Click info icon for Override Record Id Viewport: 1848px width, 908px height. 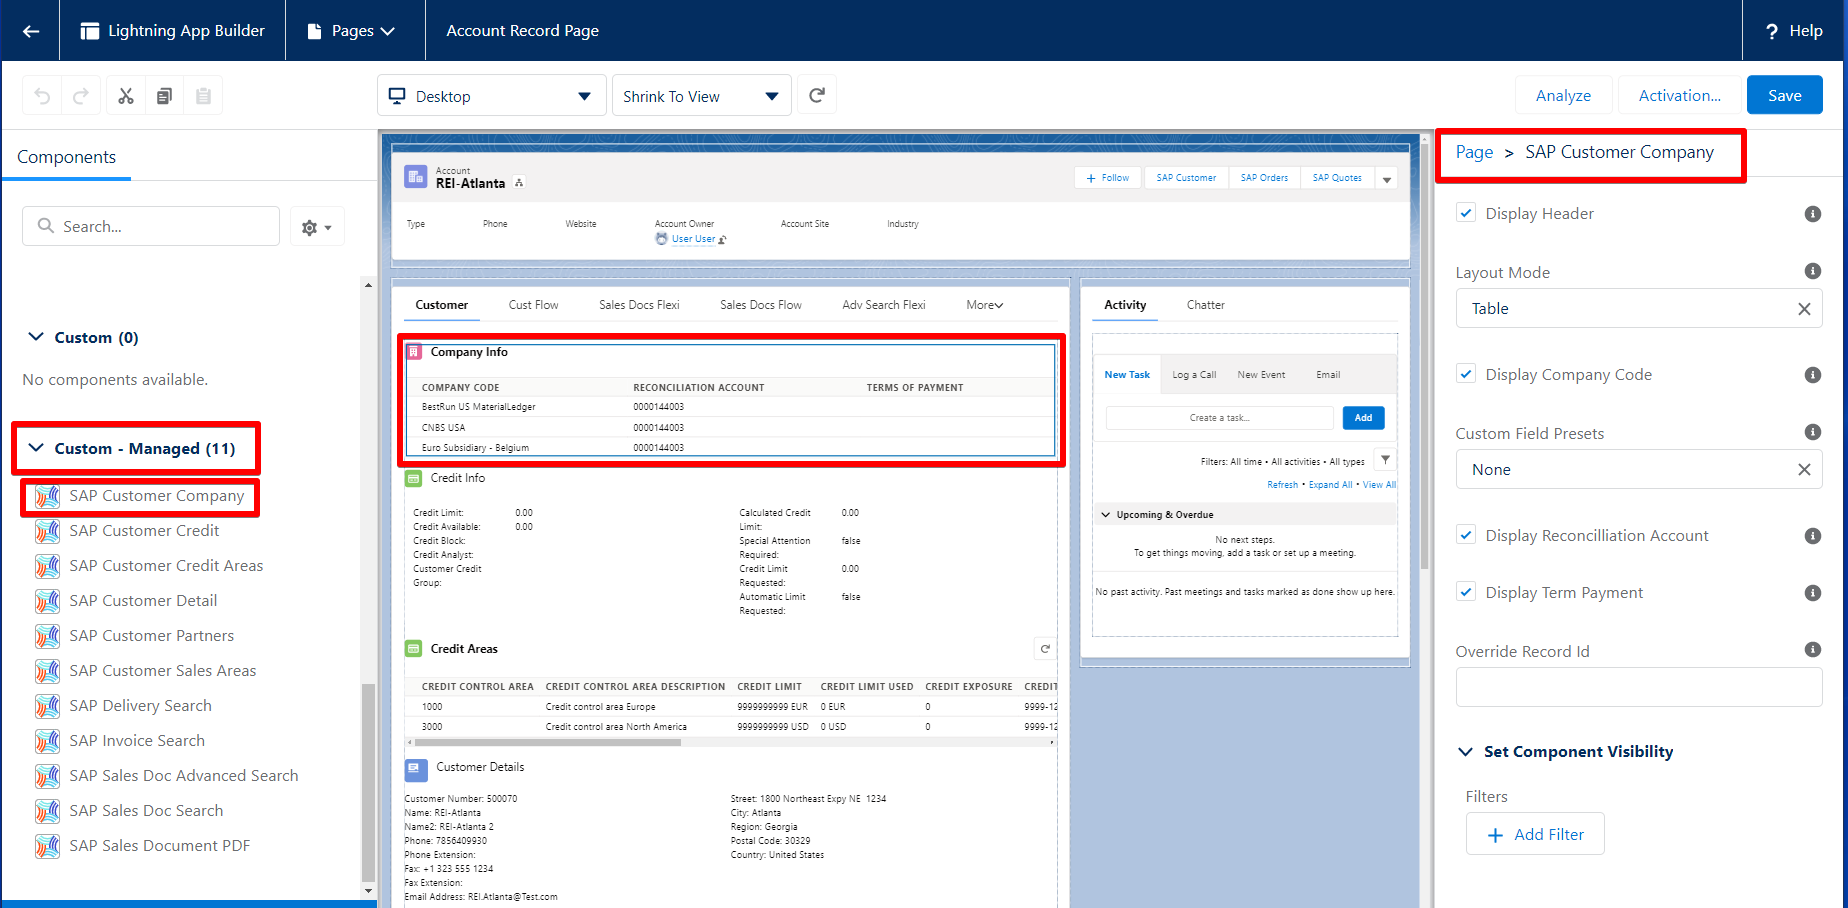[1812, 650]
